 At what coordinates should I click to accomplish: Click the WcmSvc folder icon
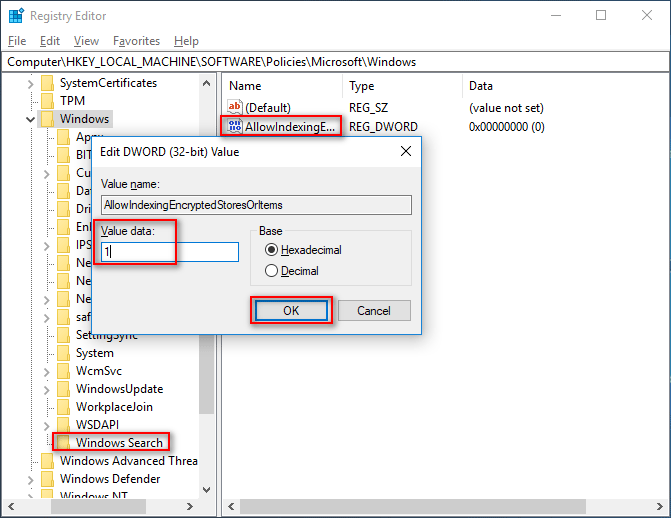(63, 371)
